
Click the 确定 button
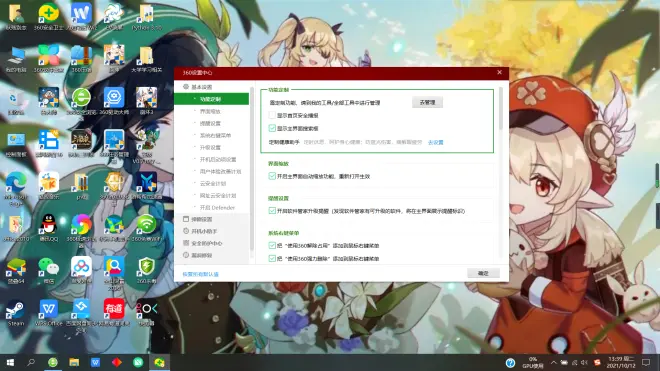pyautogui.click(x=483, y=273)
